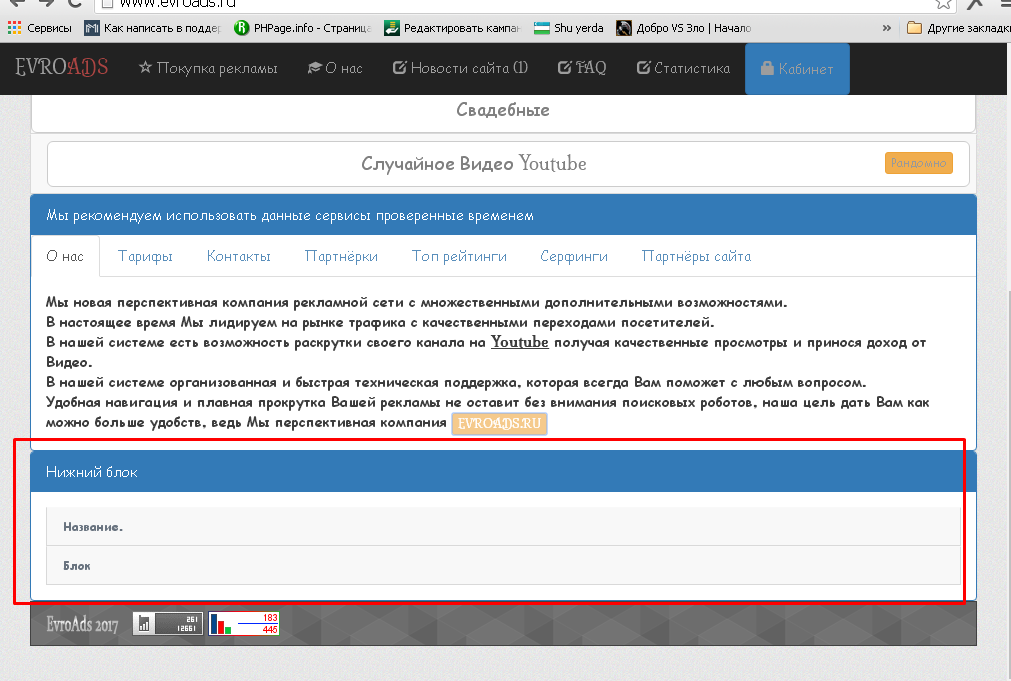Switch to the Серфинги tab
Image resolution: width=1011 pixels, height=681 pixels.
(574, 256)
